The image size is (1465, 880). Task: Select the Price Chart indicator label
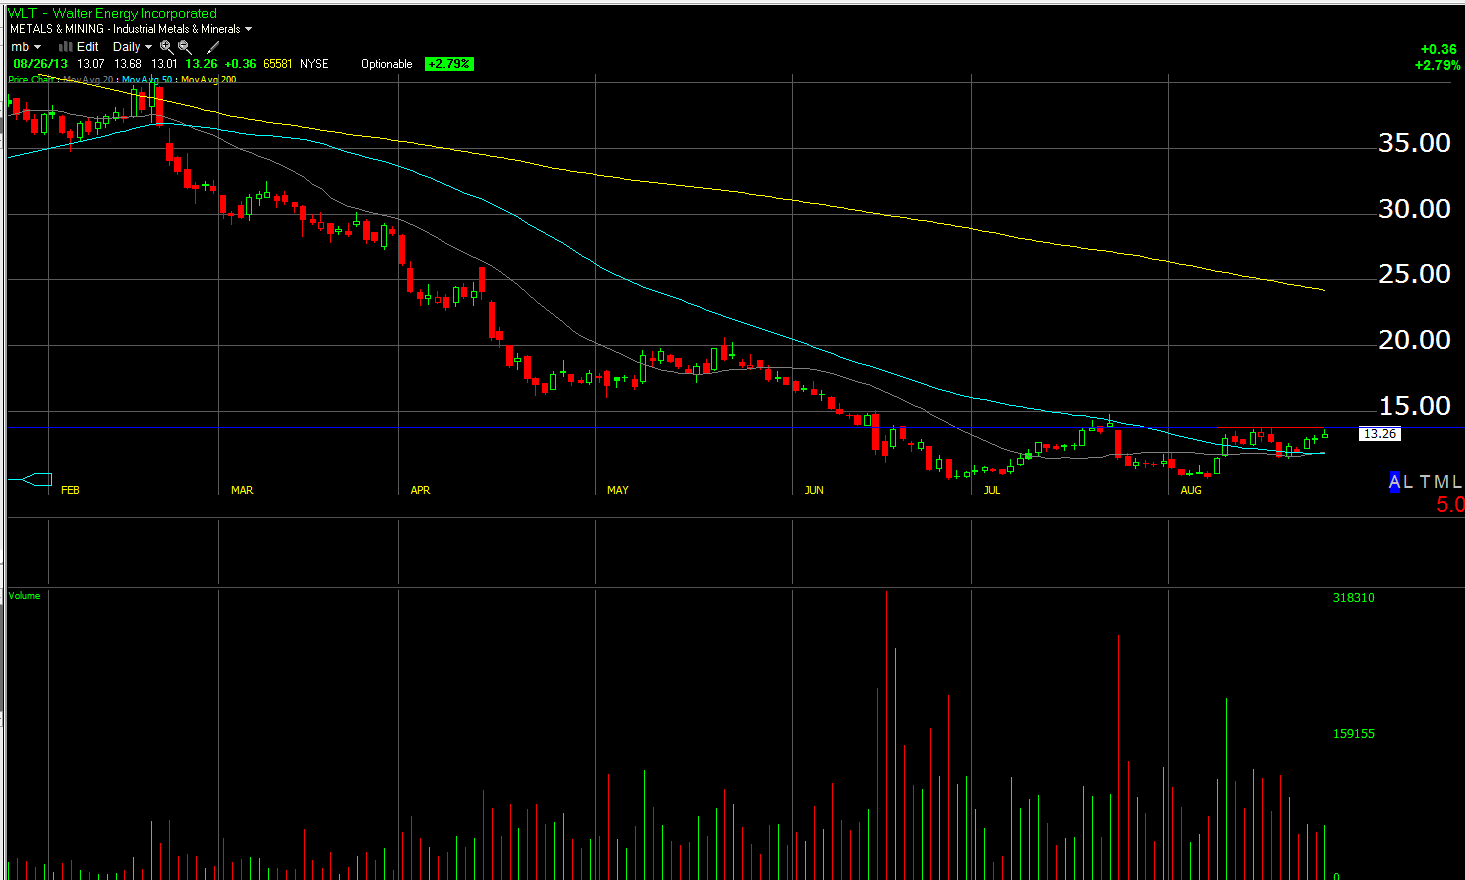click(30, 80)
